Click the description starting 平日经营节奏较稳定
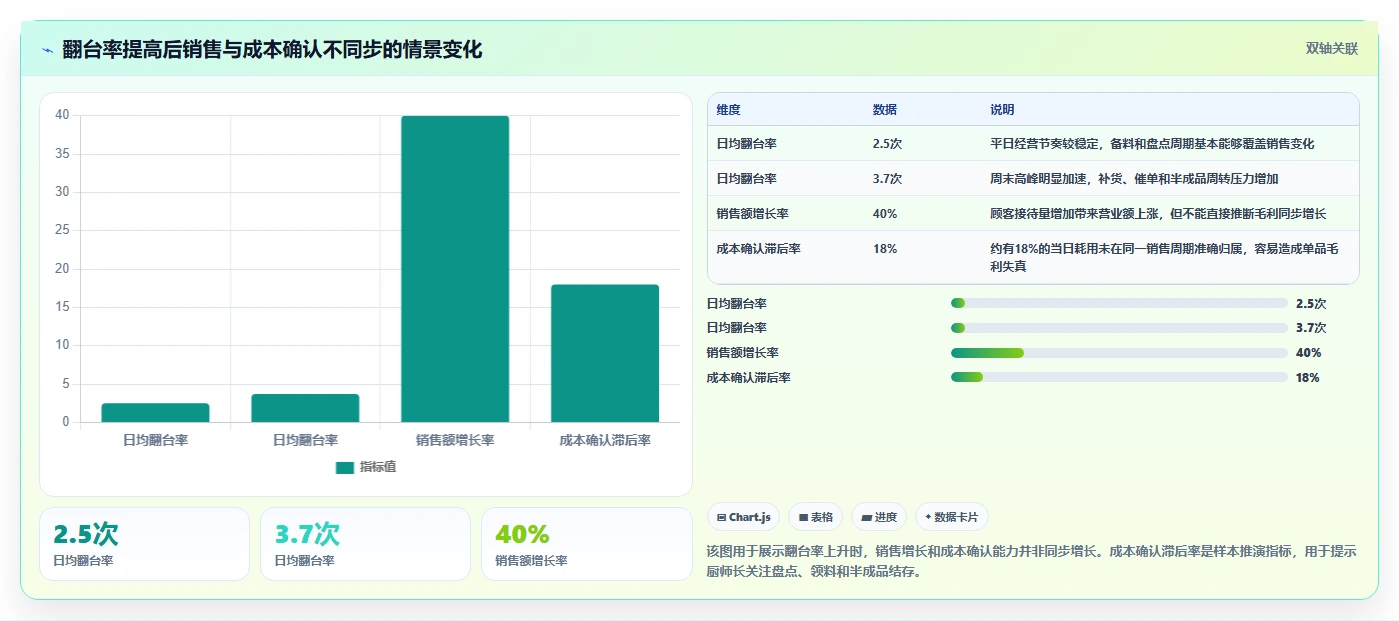This screenshot has height=621, width=1399. point(1152,144)
